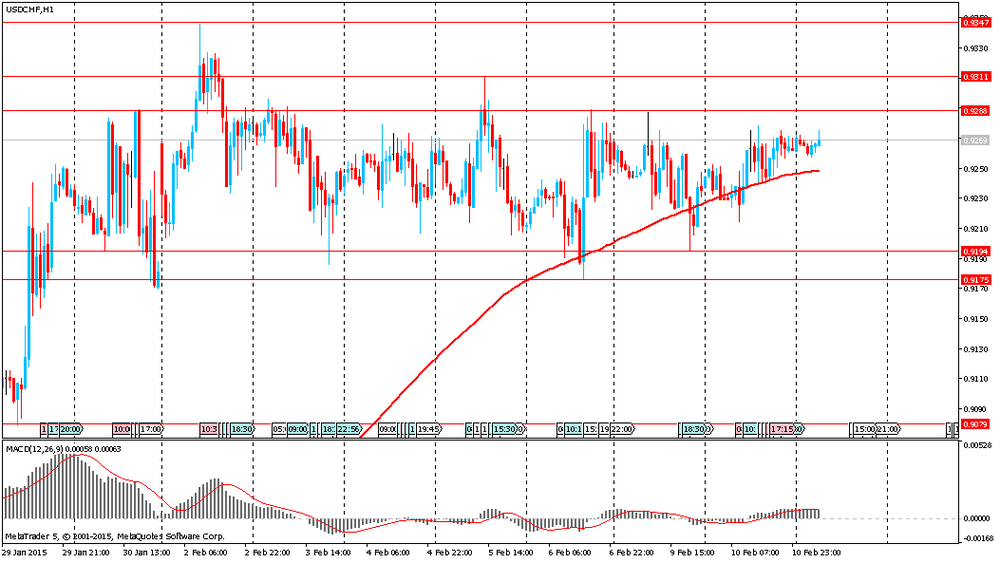Viewport: 1000px width, 563px height.
Task: Open the 22:56 news event marker
Action: [349, 430]
